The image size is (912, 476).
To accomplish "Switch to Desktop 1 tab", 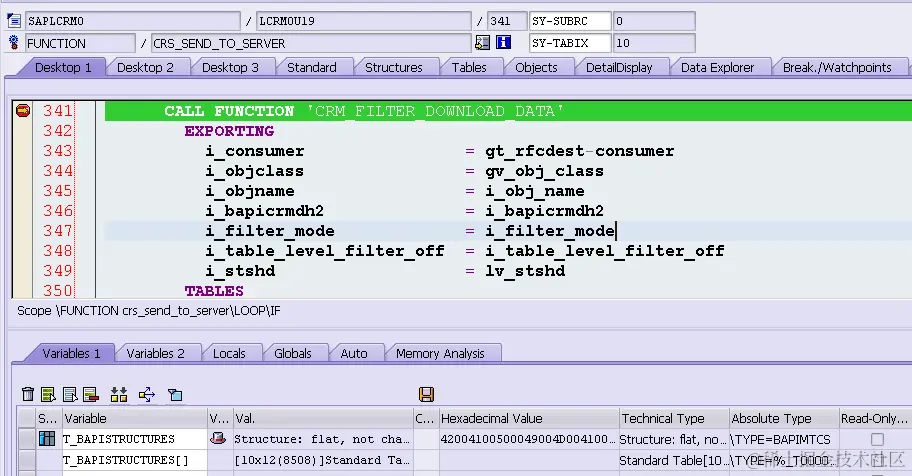I will 63,68.
